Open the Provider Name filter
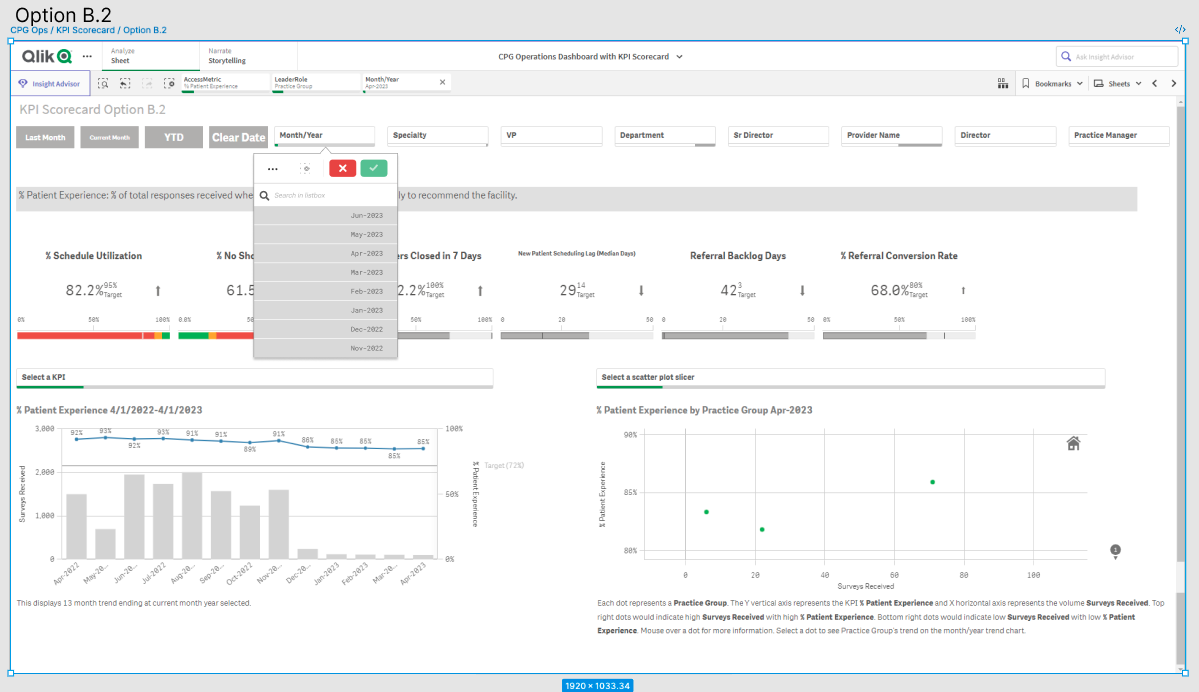Viewport: 1199px width, 692px height. pos(892,135)
